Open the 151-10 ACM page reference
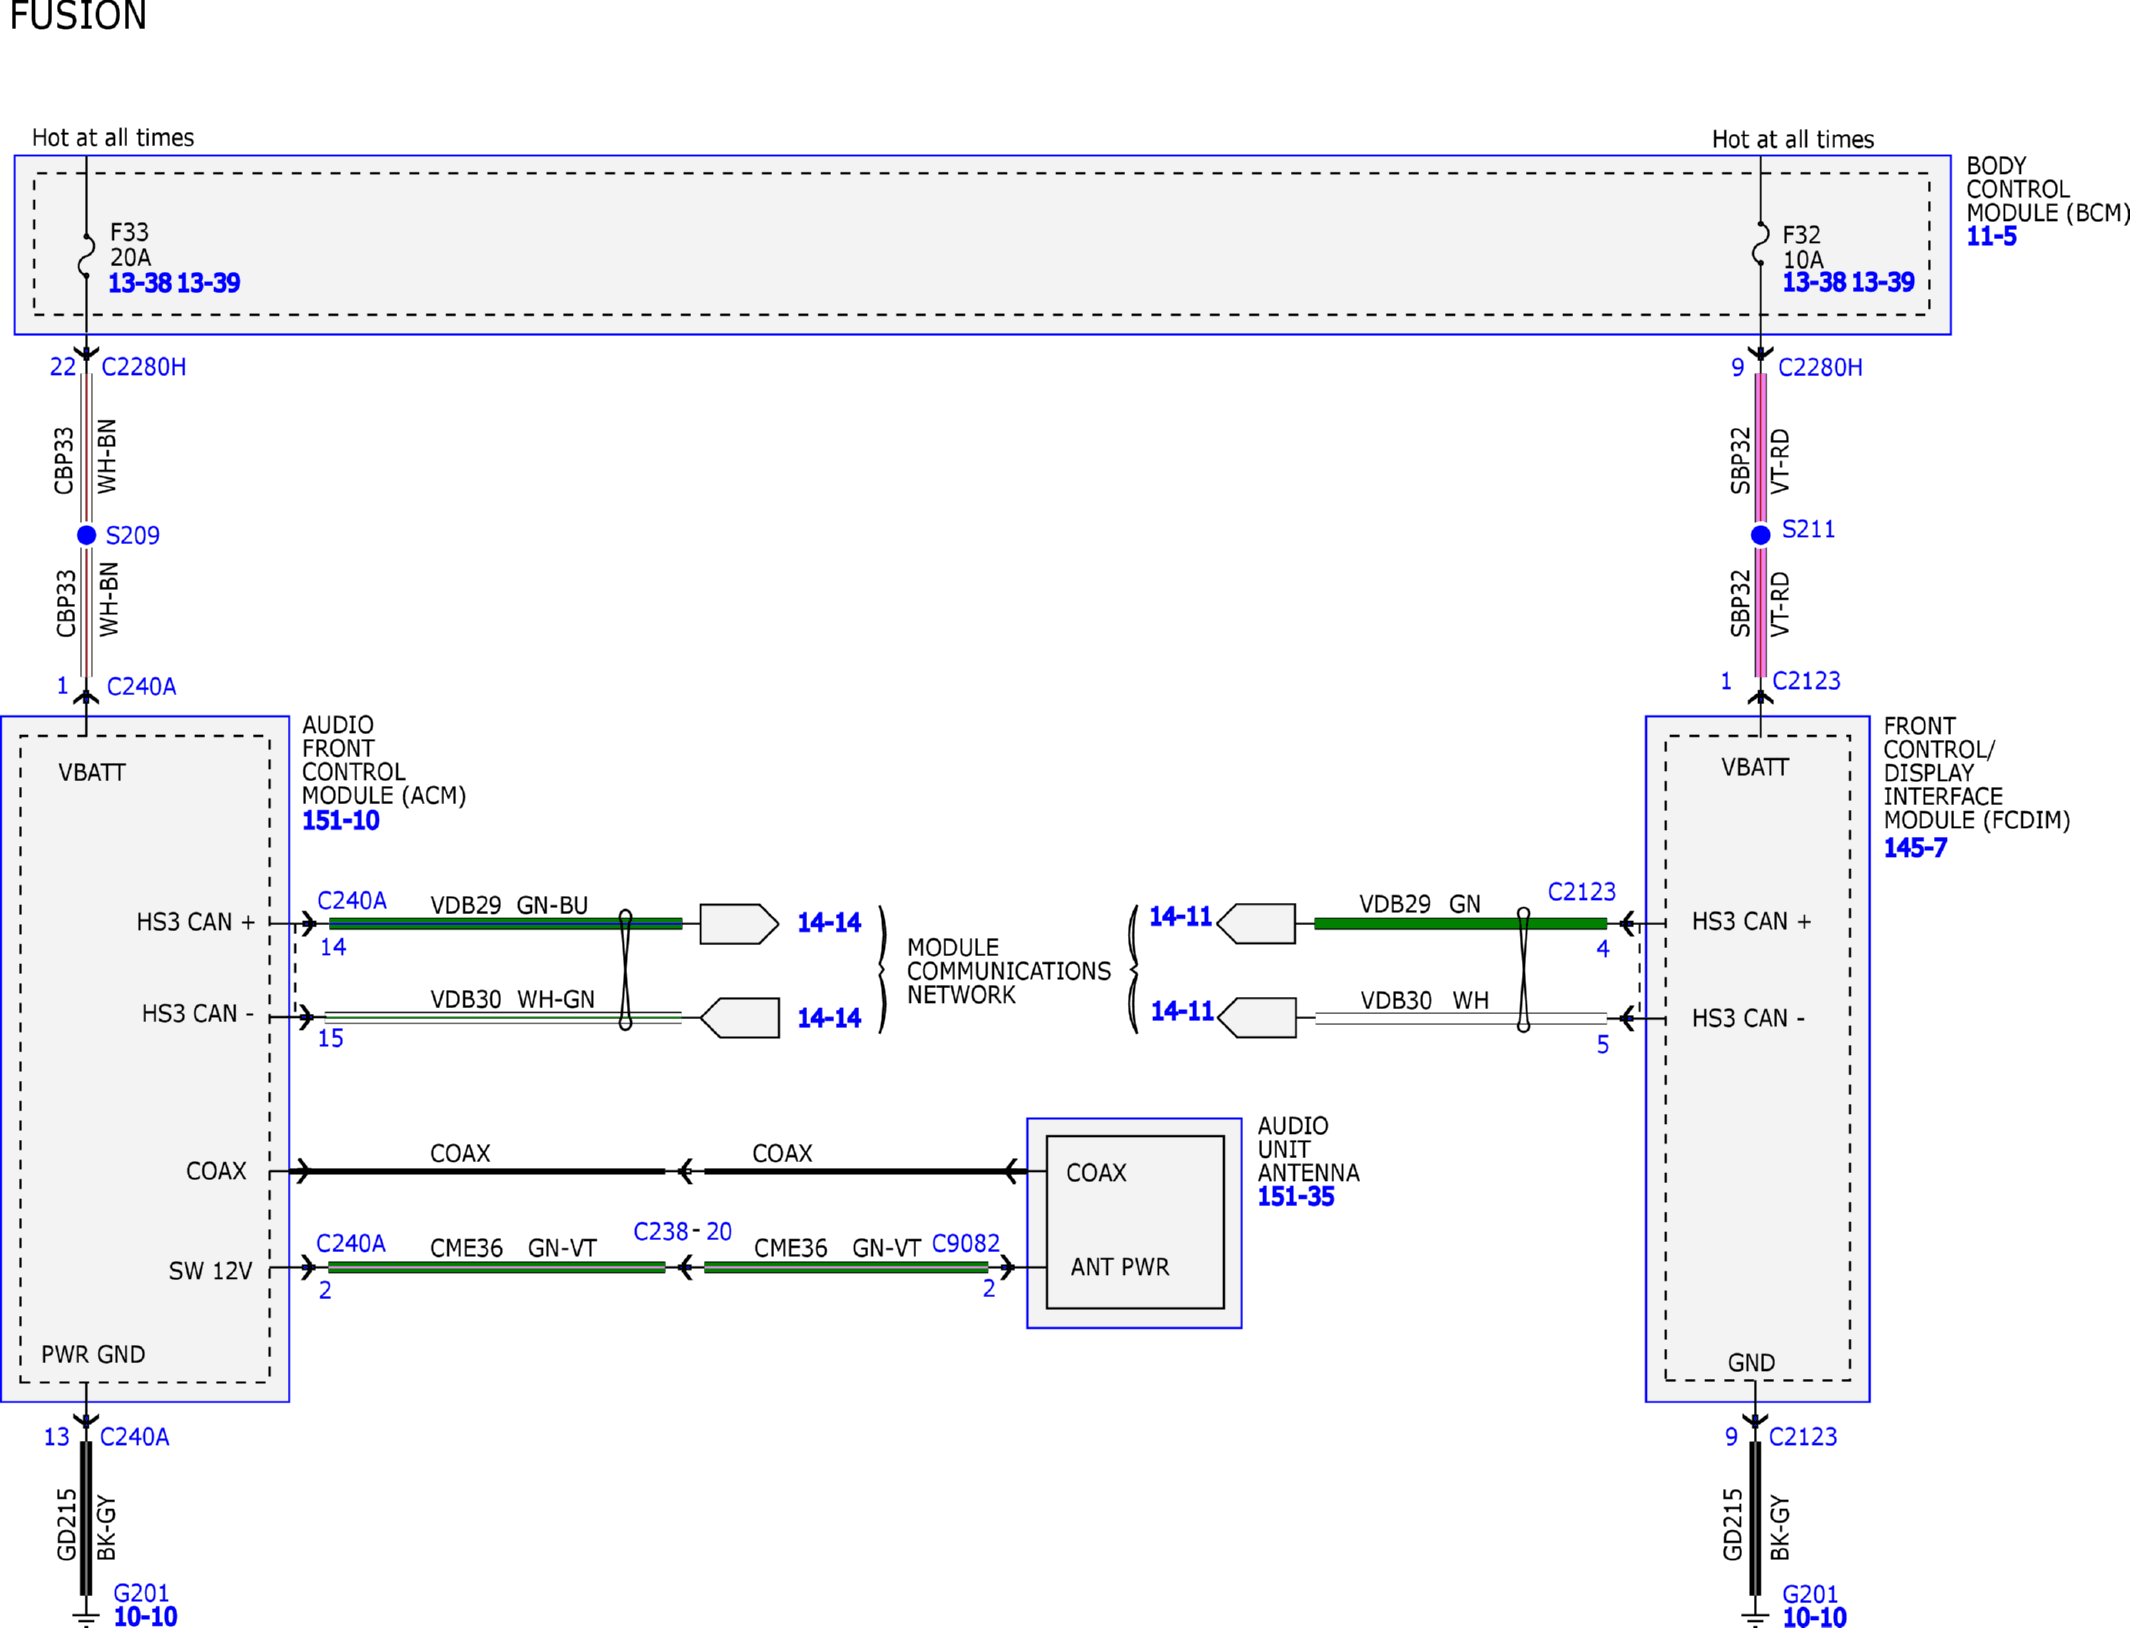The width and height of the screenshot is (2130, 1628). pos(341,821)
